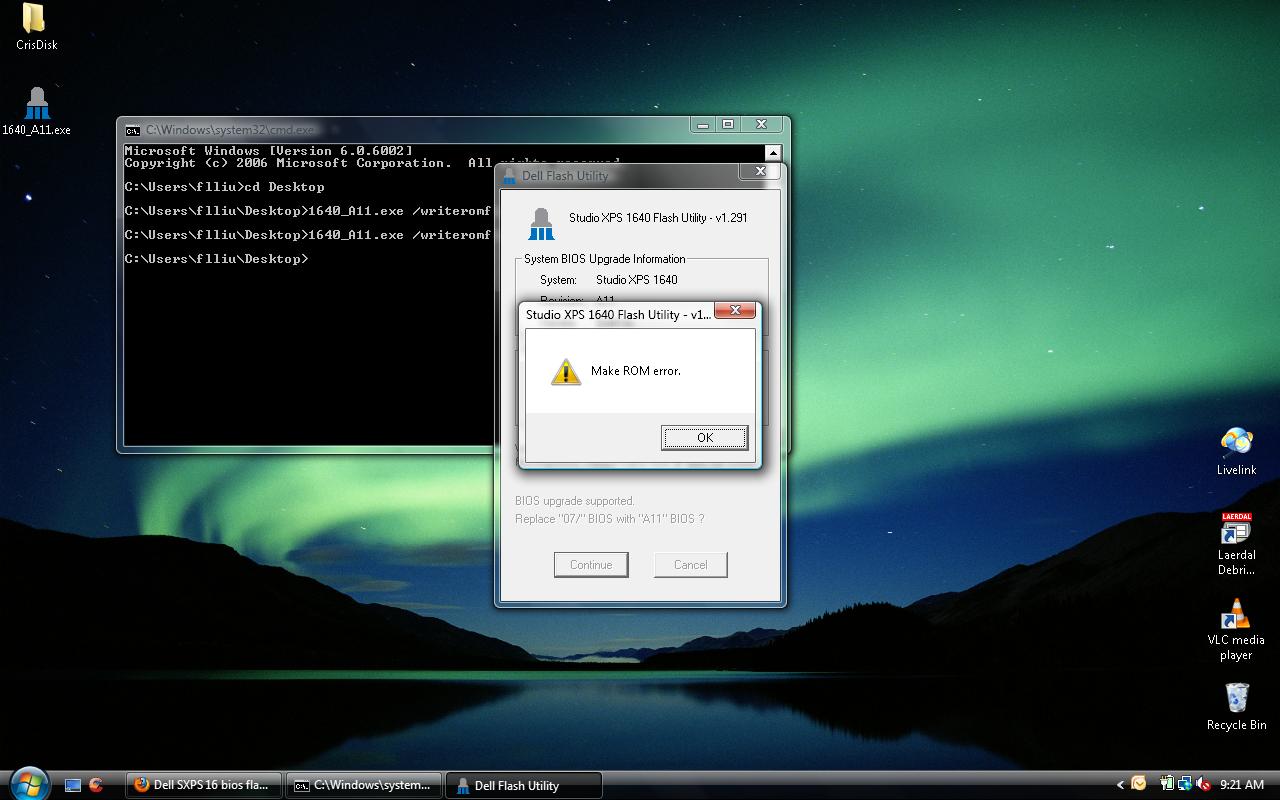Screen dimensions: 1280x800
Task: Click "Make ROM error." message text
Action: 636,371
